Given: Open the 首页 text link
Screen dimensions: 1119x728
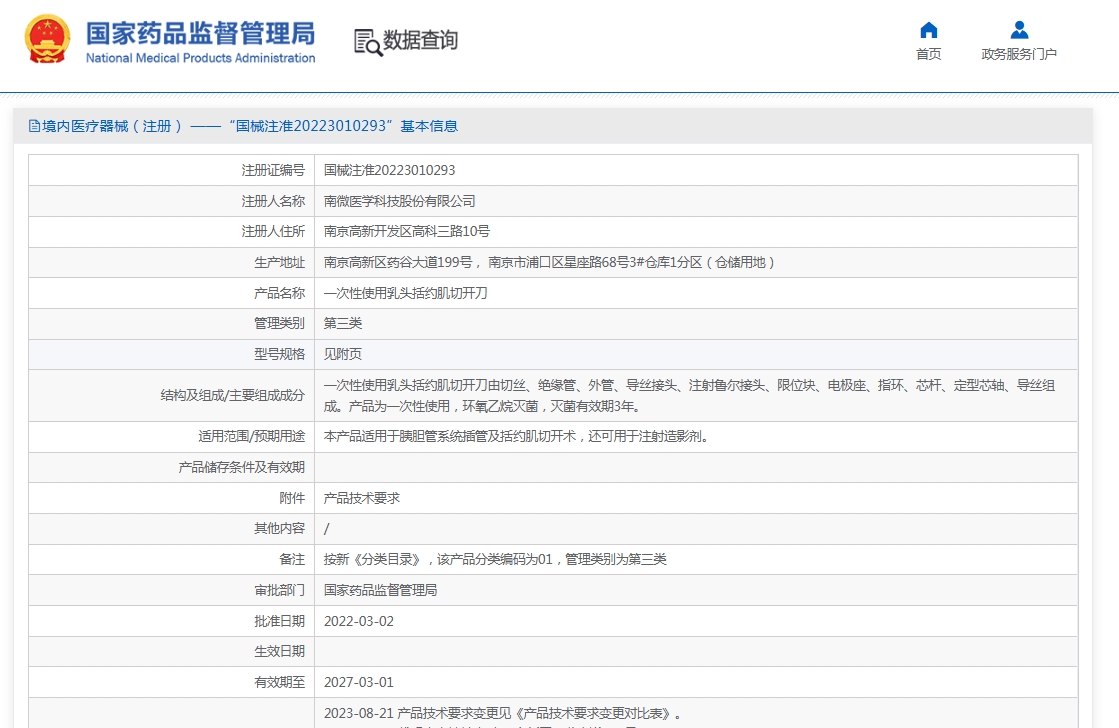Looking at the screenshot, I should pos(928,54).
